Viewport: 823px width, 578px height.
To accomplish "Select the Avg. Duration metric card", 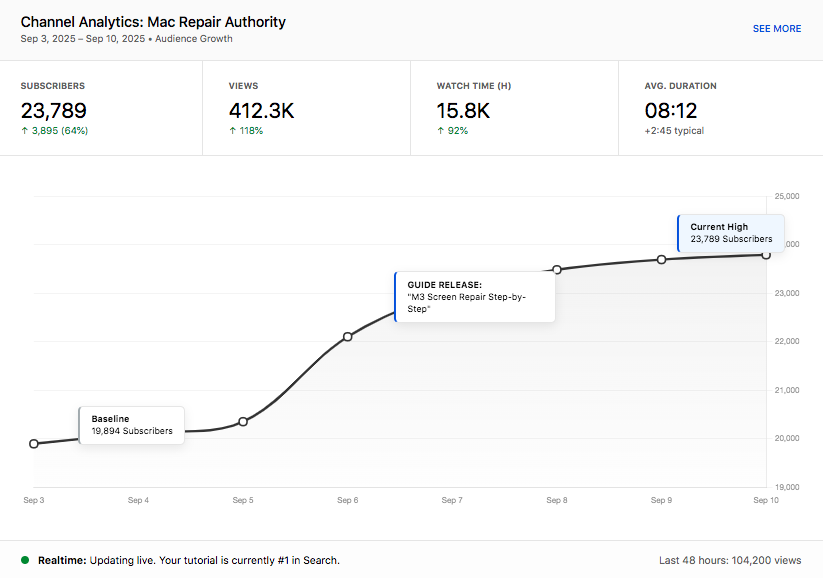I will pyautogui.click(x=720, y=108).
